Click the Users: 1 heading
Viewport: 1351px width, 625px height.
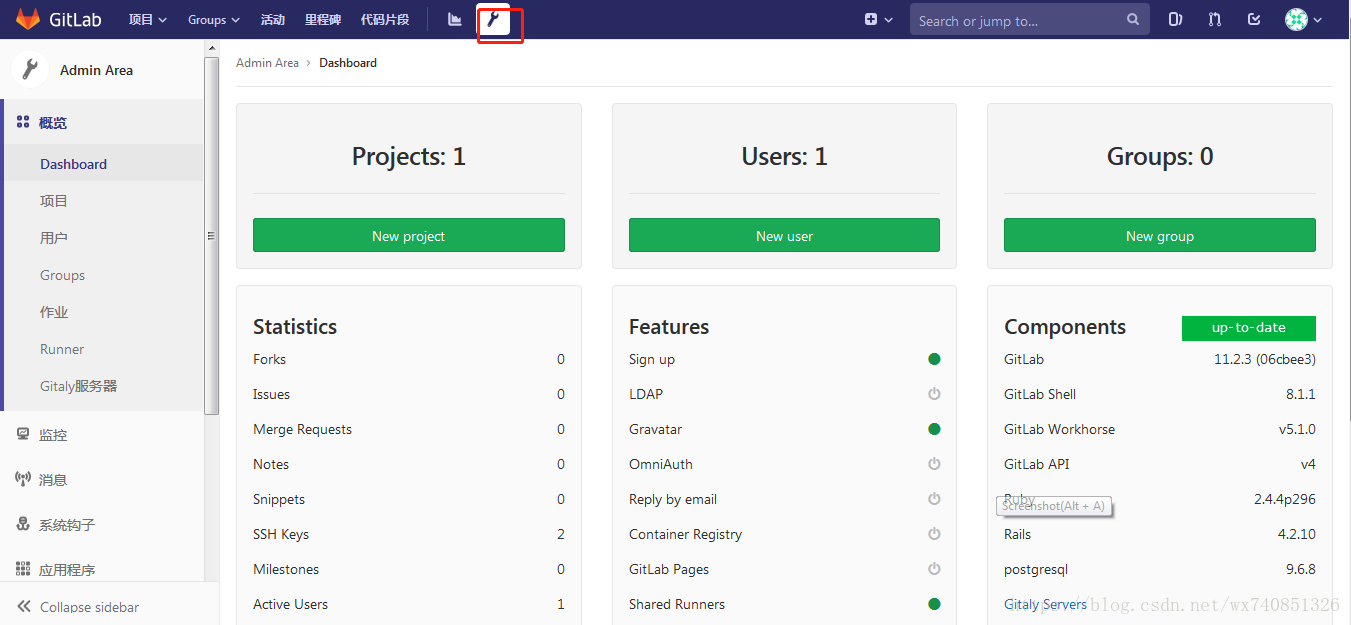pyautogui.click(x=784, y=156)
